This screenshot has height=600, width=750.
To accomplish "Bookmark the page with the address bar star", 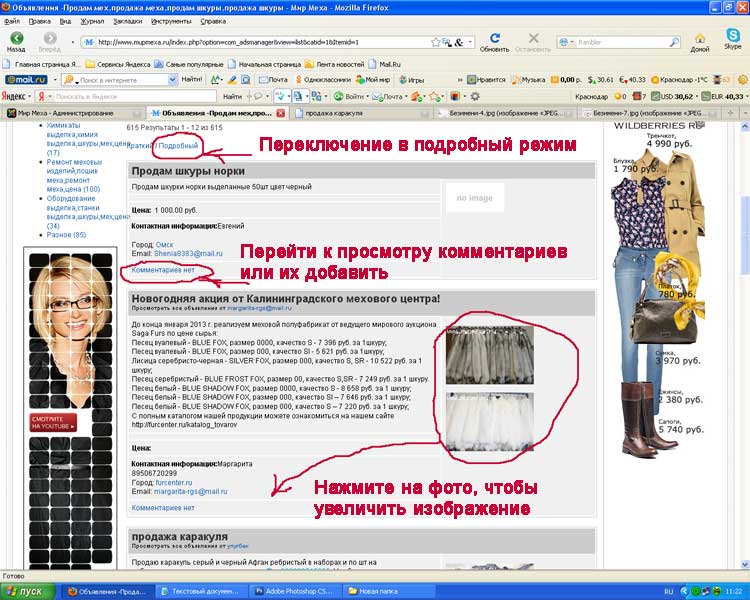I will (x=435, y=42).
